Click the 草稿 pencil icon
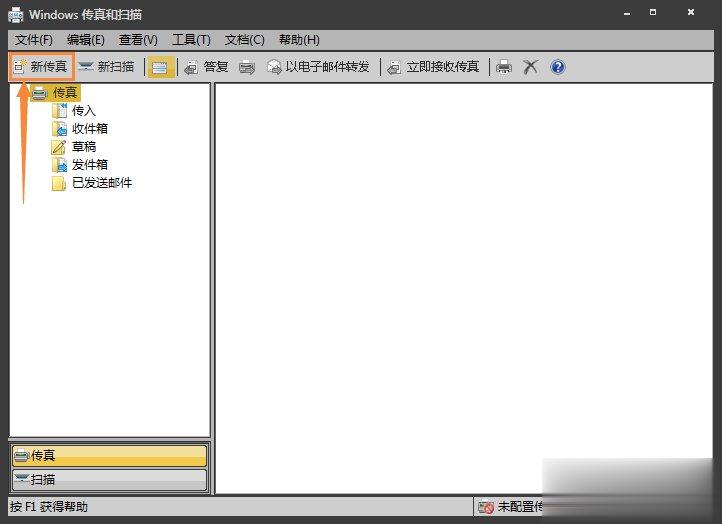 tap(59, 147)
